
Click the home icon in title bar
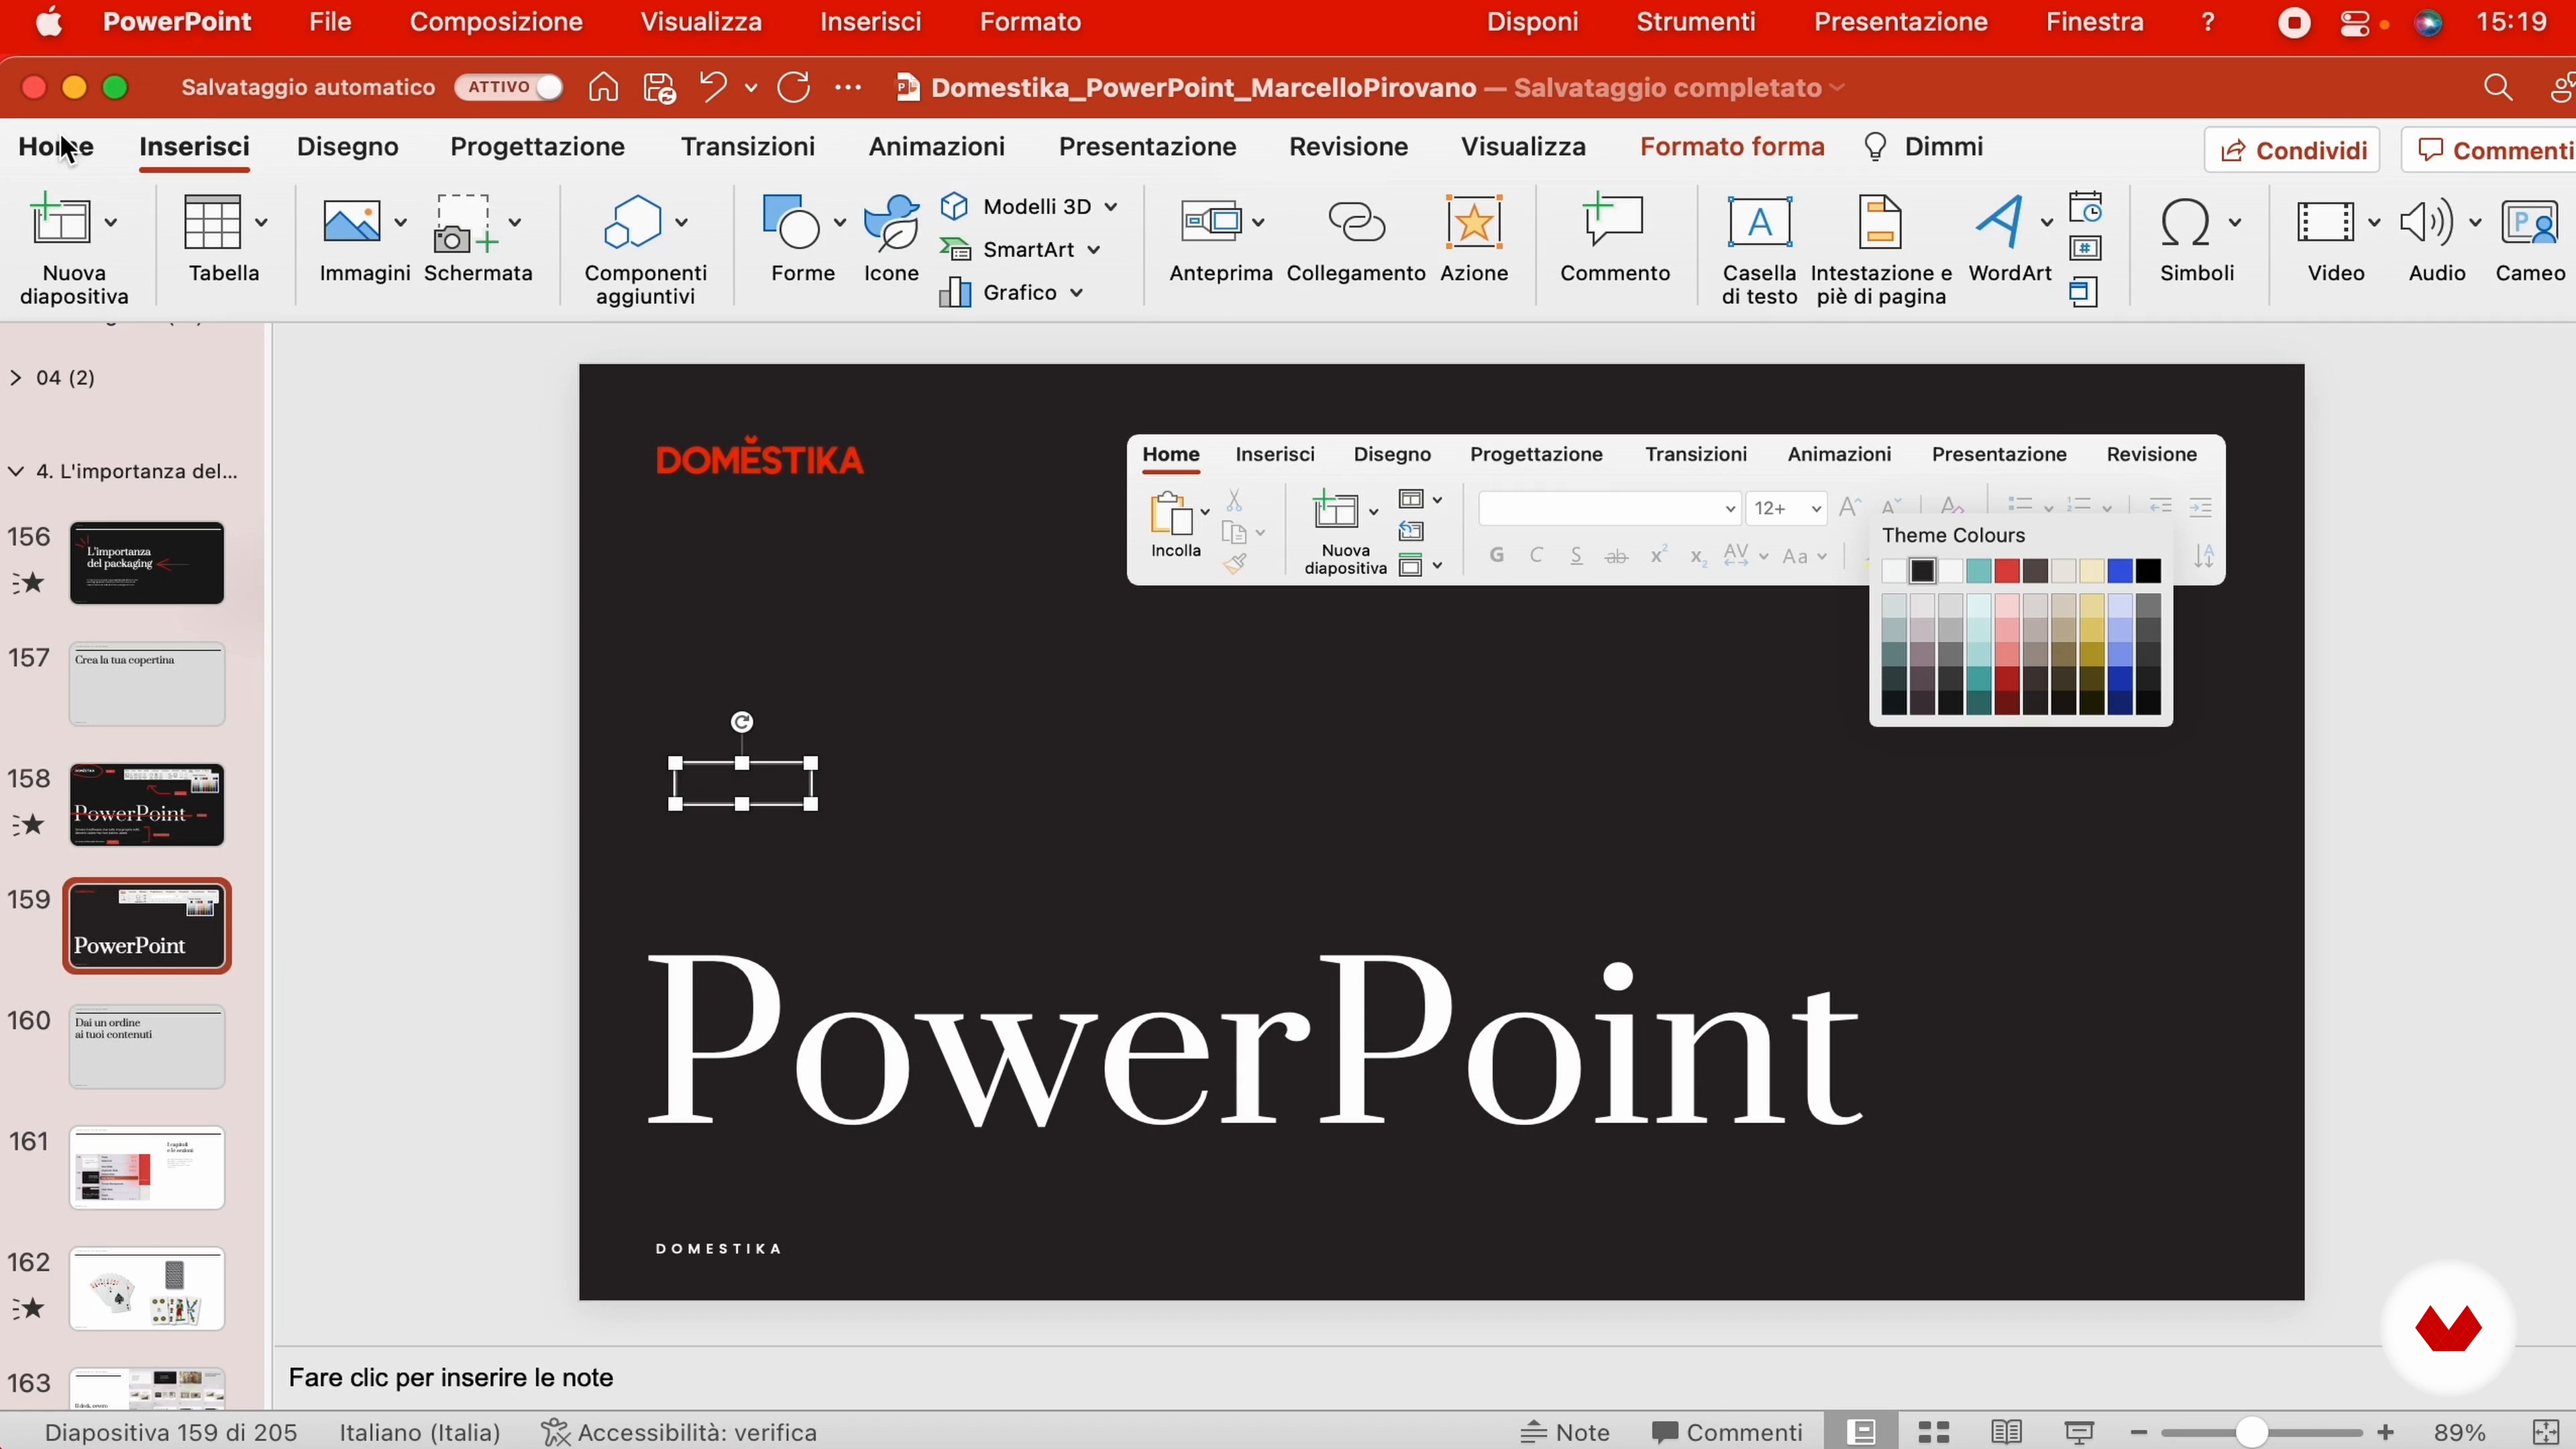[x=603, y=88]
